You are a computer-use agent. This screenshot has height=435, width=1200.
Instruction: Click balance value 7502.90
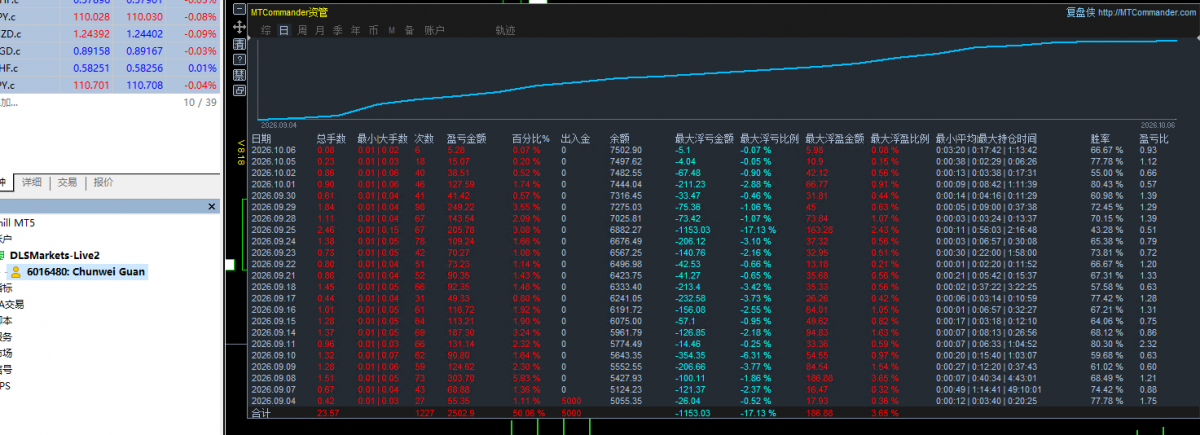coord(625,149)
